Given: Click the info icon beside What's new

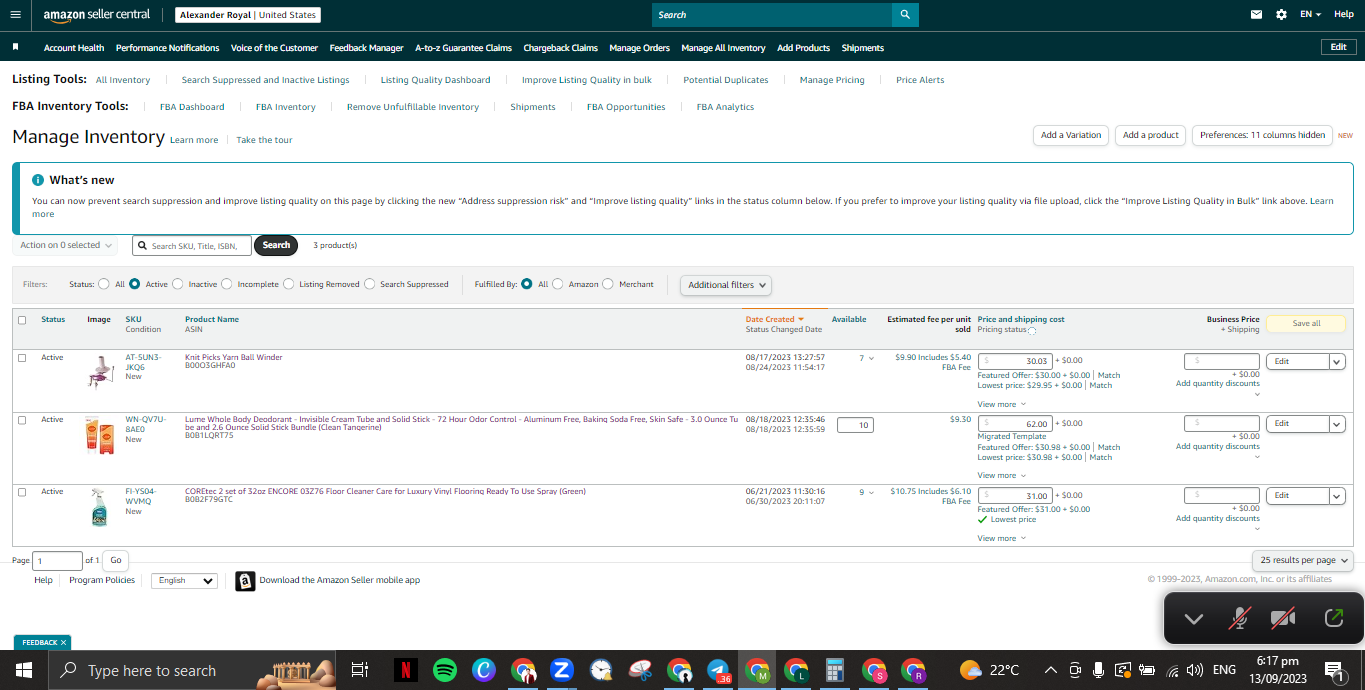Looking at the screenshot, I should pyautogui.click(x=38, y=180).
